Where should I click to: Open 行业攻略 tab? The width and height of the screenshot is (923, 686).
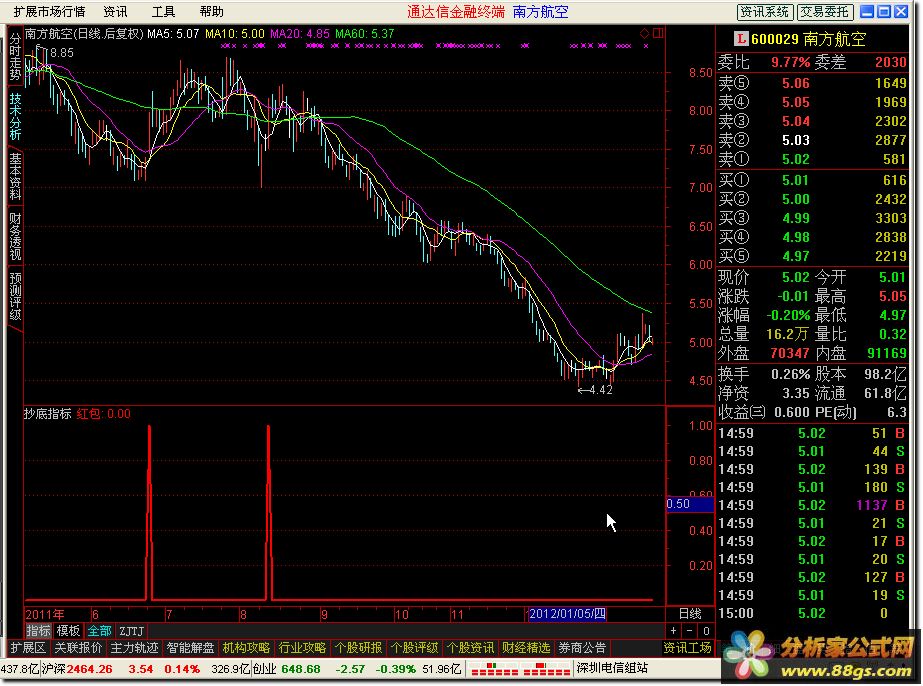pyautogui.click(x=302, y=648)
